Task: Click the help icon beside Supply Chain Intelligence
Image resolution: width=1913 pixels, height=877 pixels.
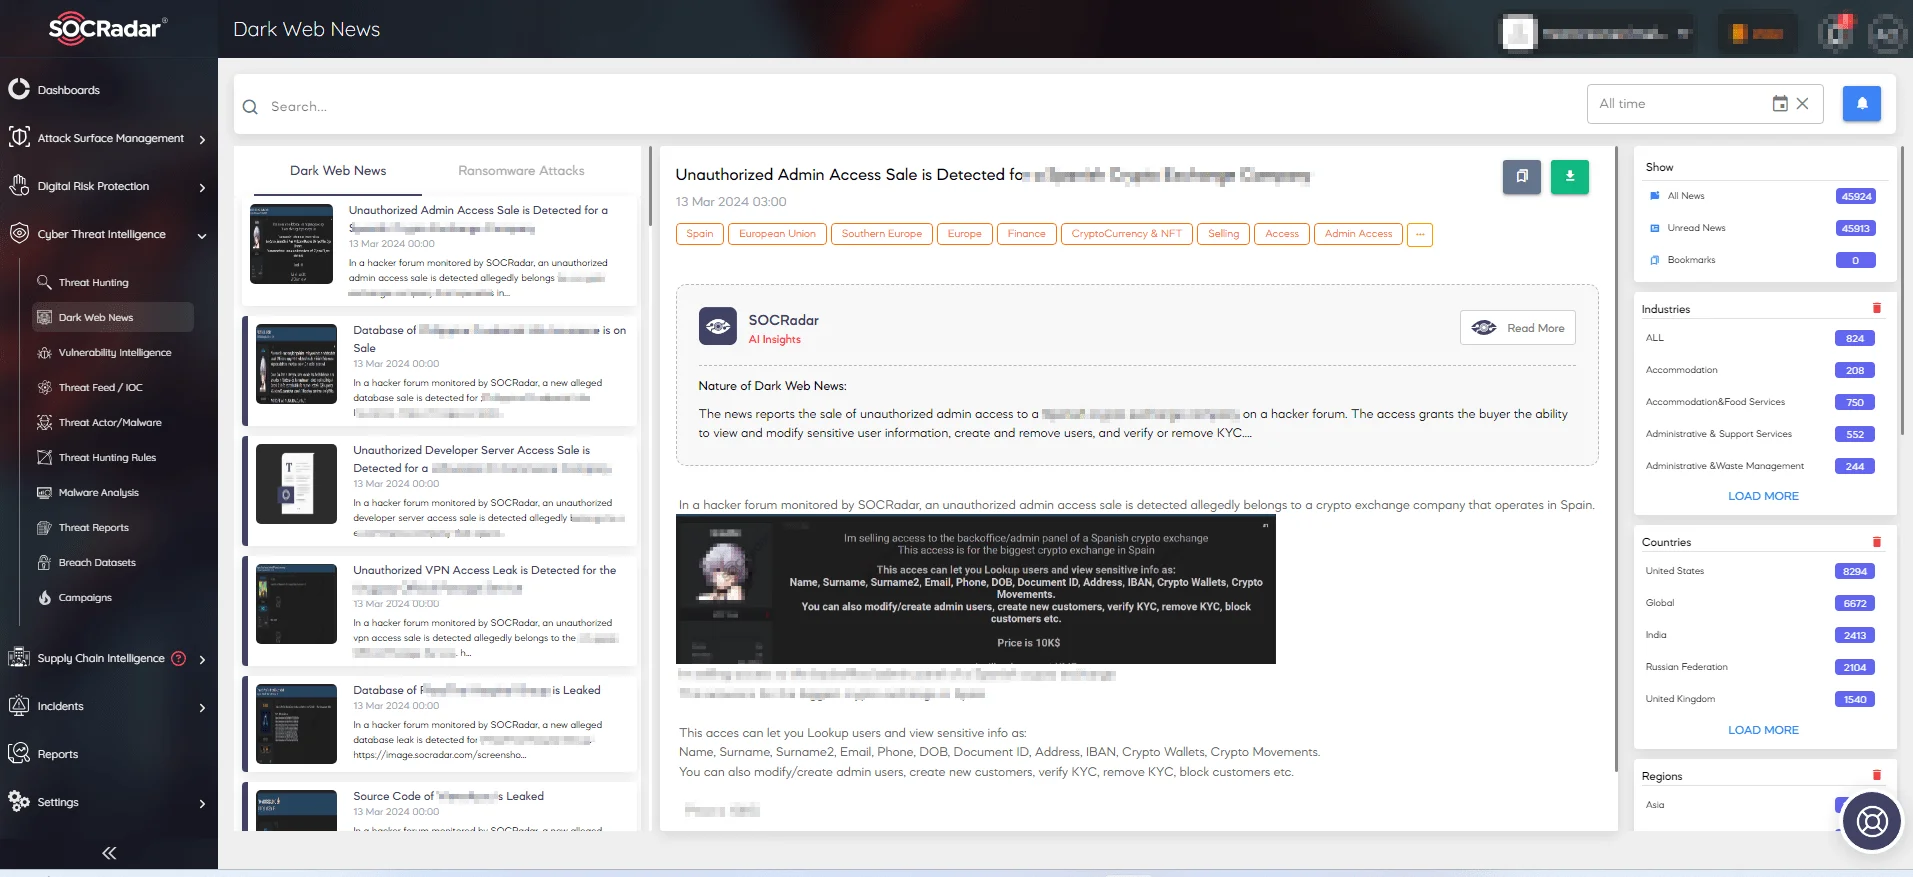Action: [179, 658]
